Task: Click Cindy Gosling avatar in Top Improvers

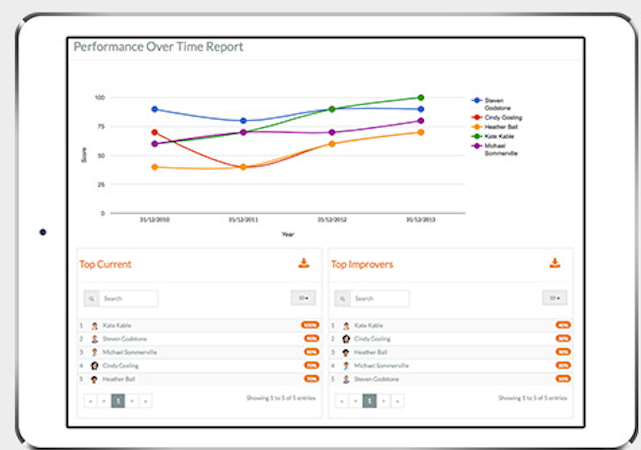Action: 346,339
